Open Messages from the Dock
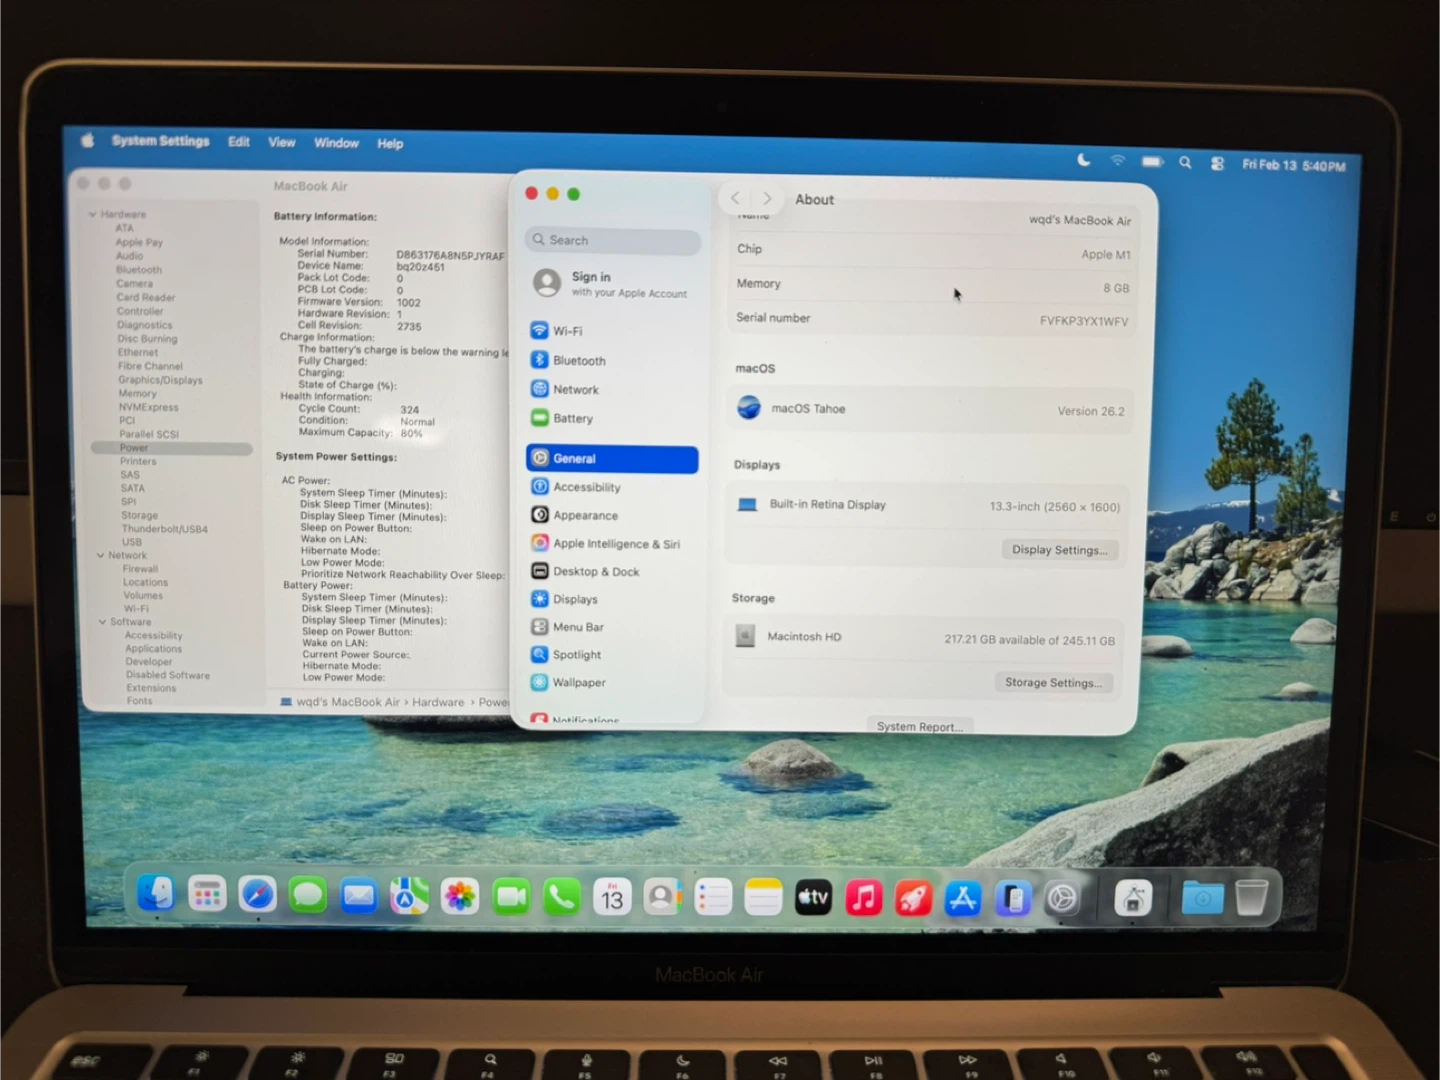The height and width of the screenshot is (1080, 1440). point(308,895)
